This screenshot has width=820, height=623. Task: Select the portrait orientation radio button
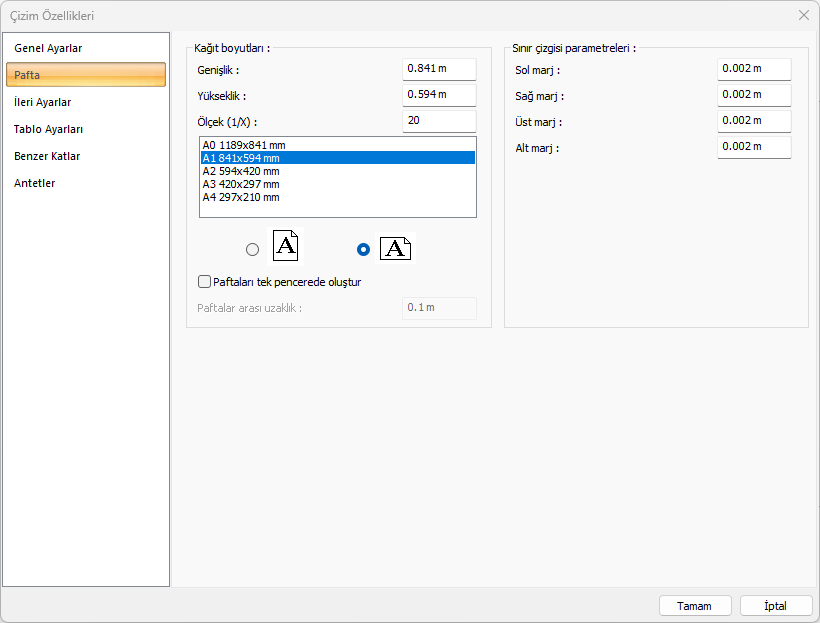(252, 250)
